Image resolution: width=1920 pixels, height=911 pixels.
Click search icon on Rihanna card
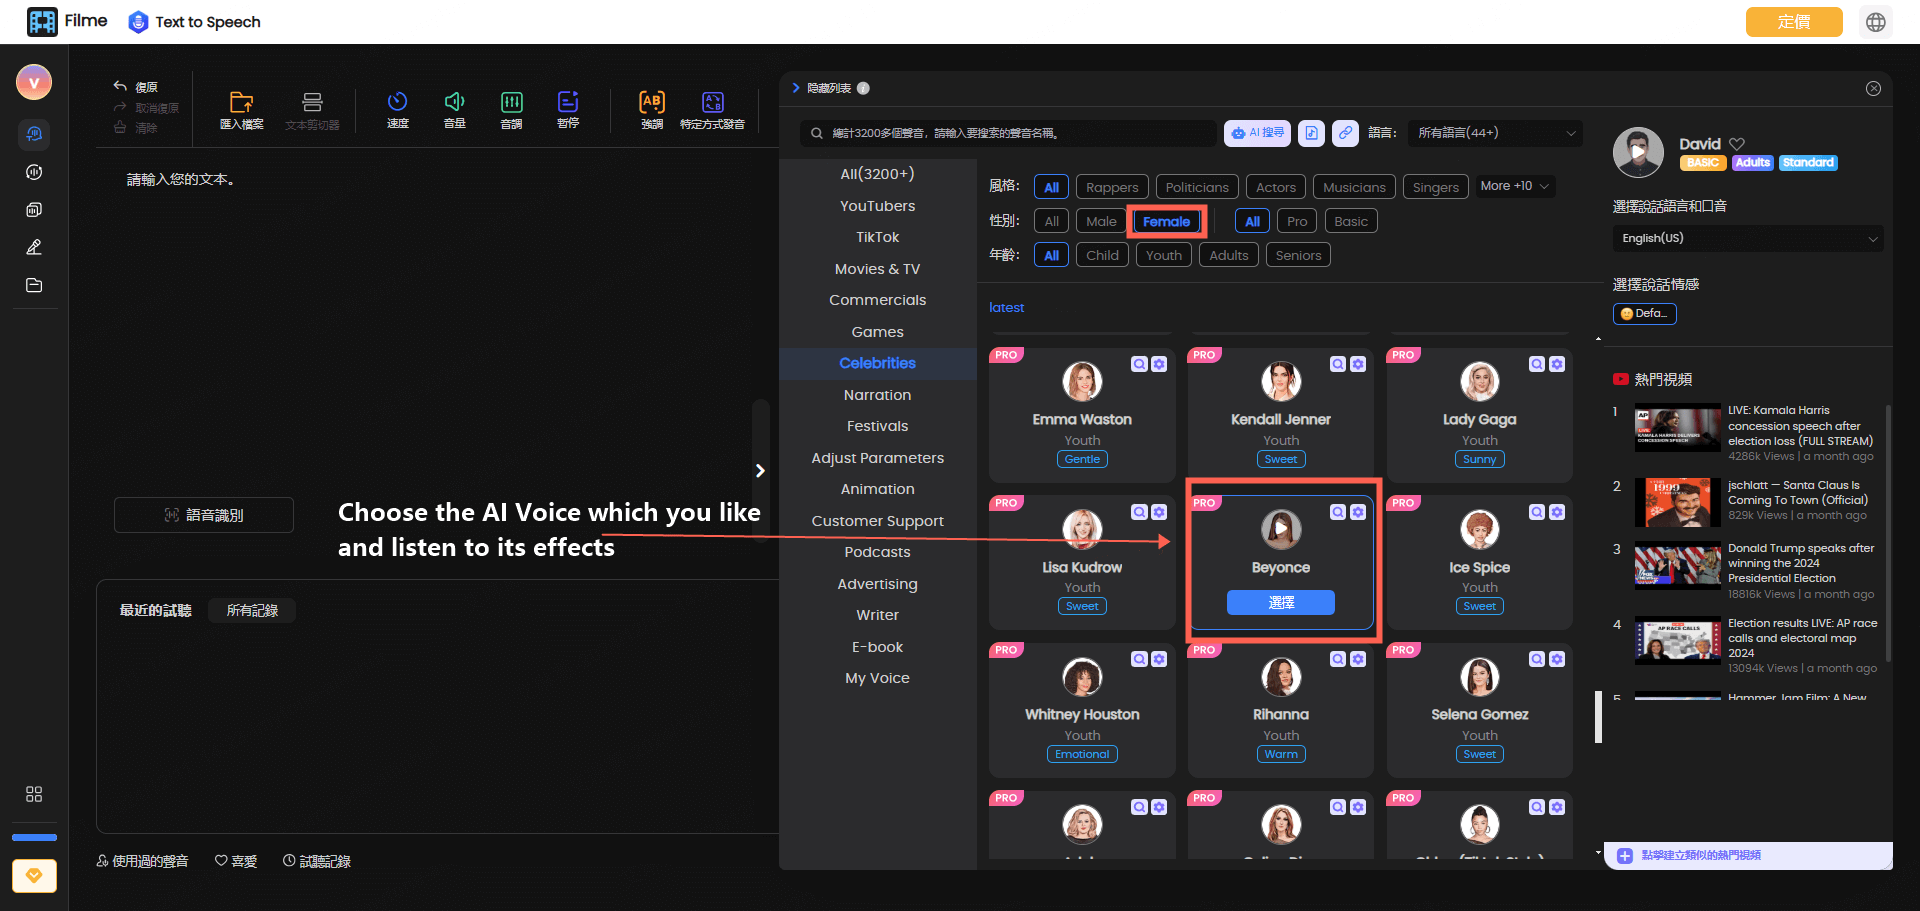click(x=1338, y=659)
